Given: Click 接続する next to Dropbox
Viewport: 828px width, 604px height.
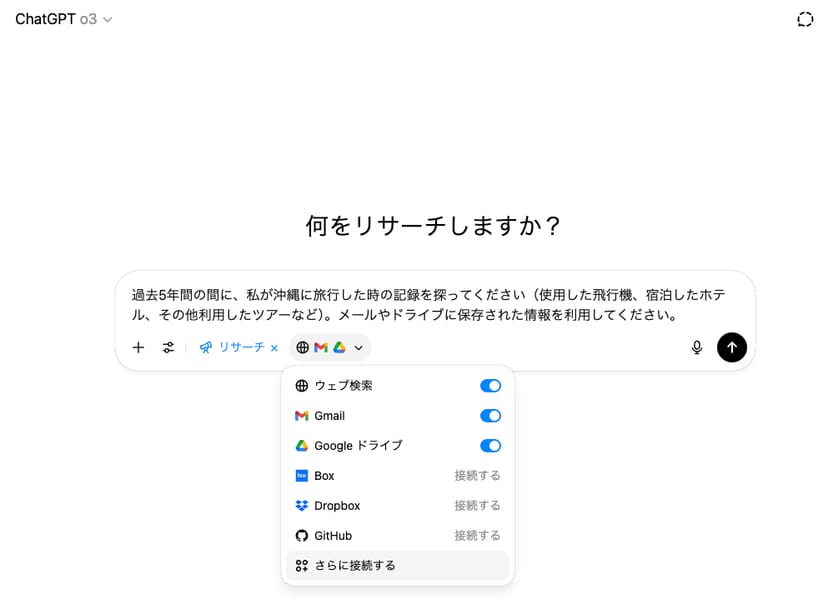Looking at the screenshot, I should (x=477, y=506).
